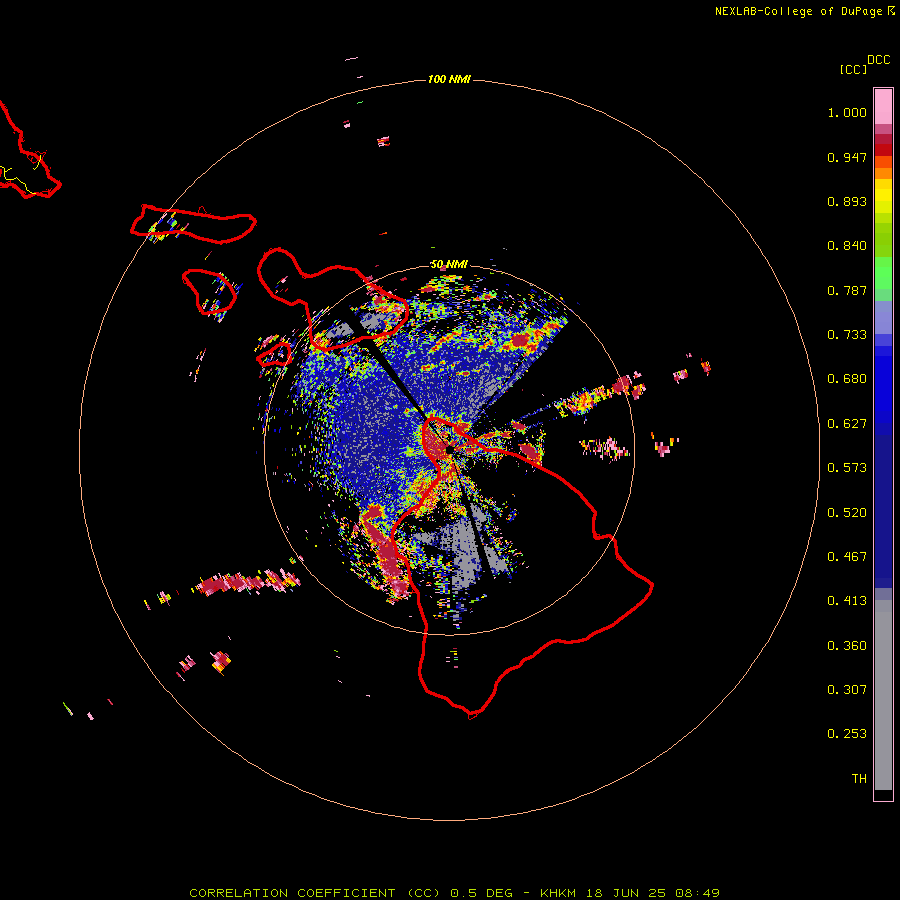This screenshot has height=900, width=900.
Task: Click the 0.840 scale value
Action: [x=847, y=246]
